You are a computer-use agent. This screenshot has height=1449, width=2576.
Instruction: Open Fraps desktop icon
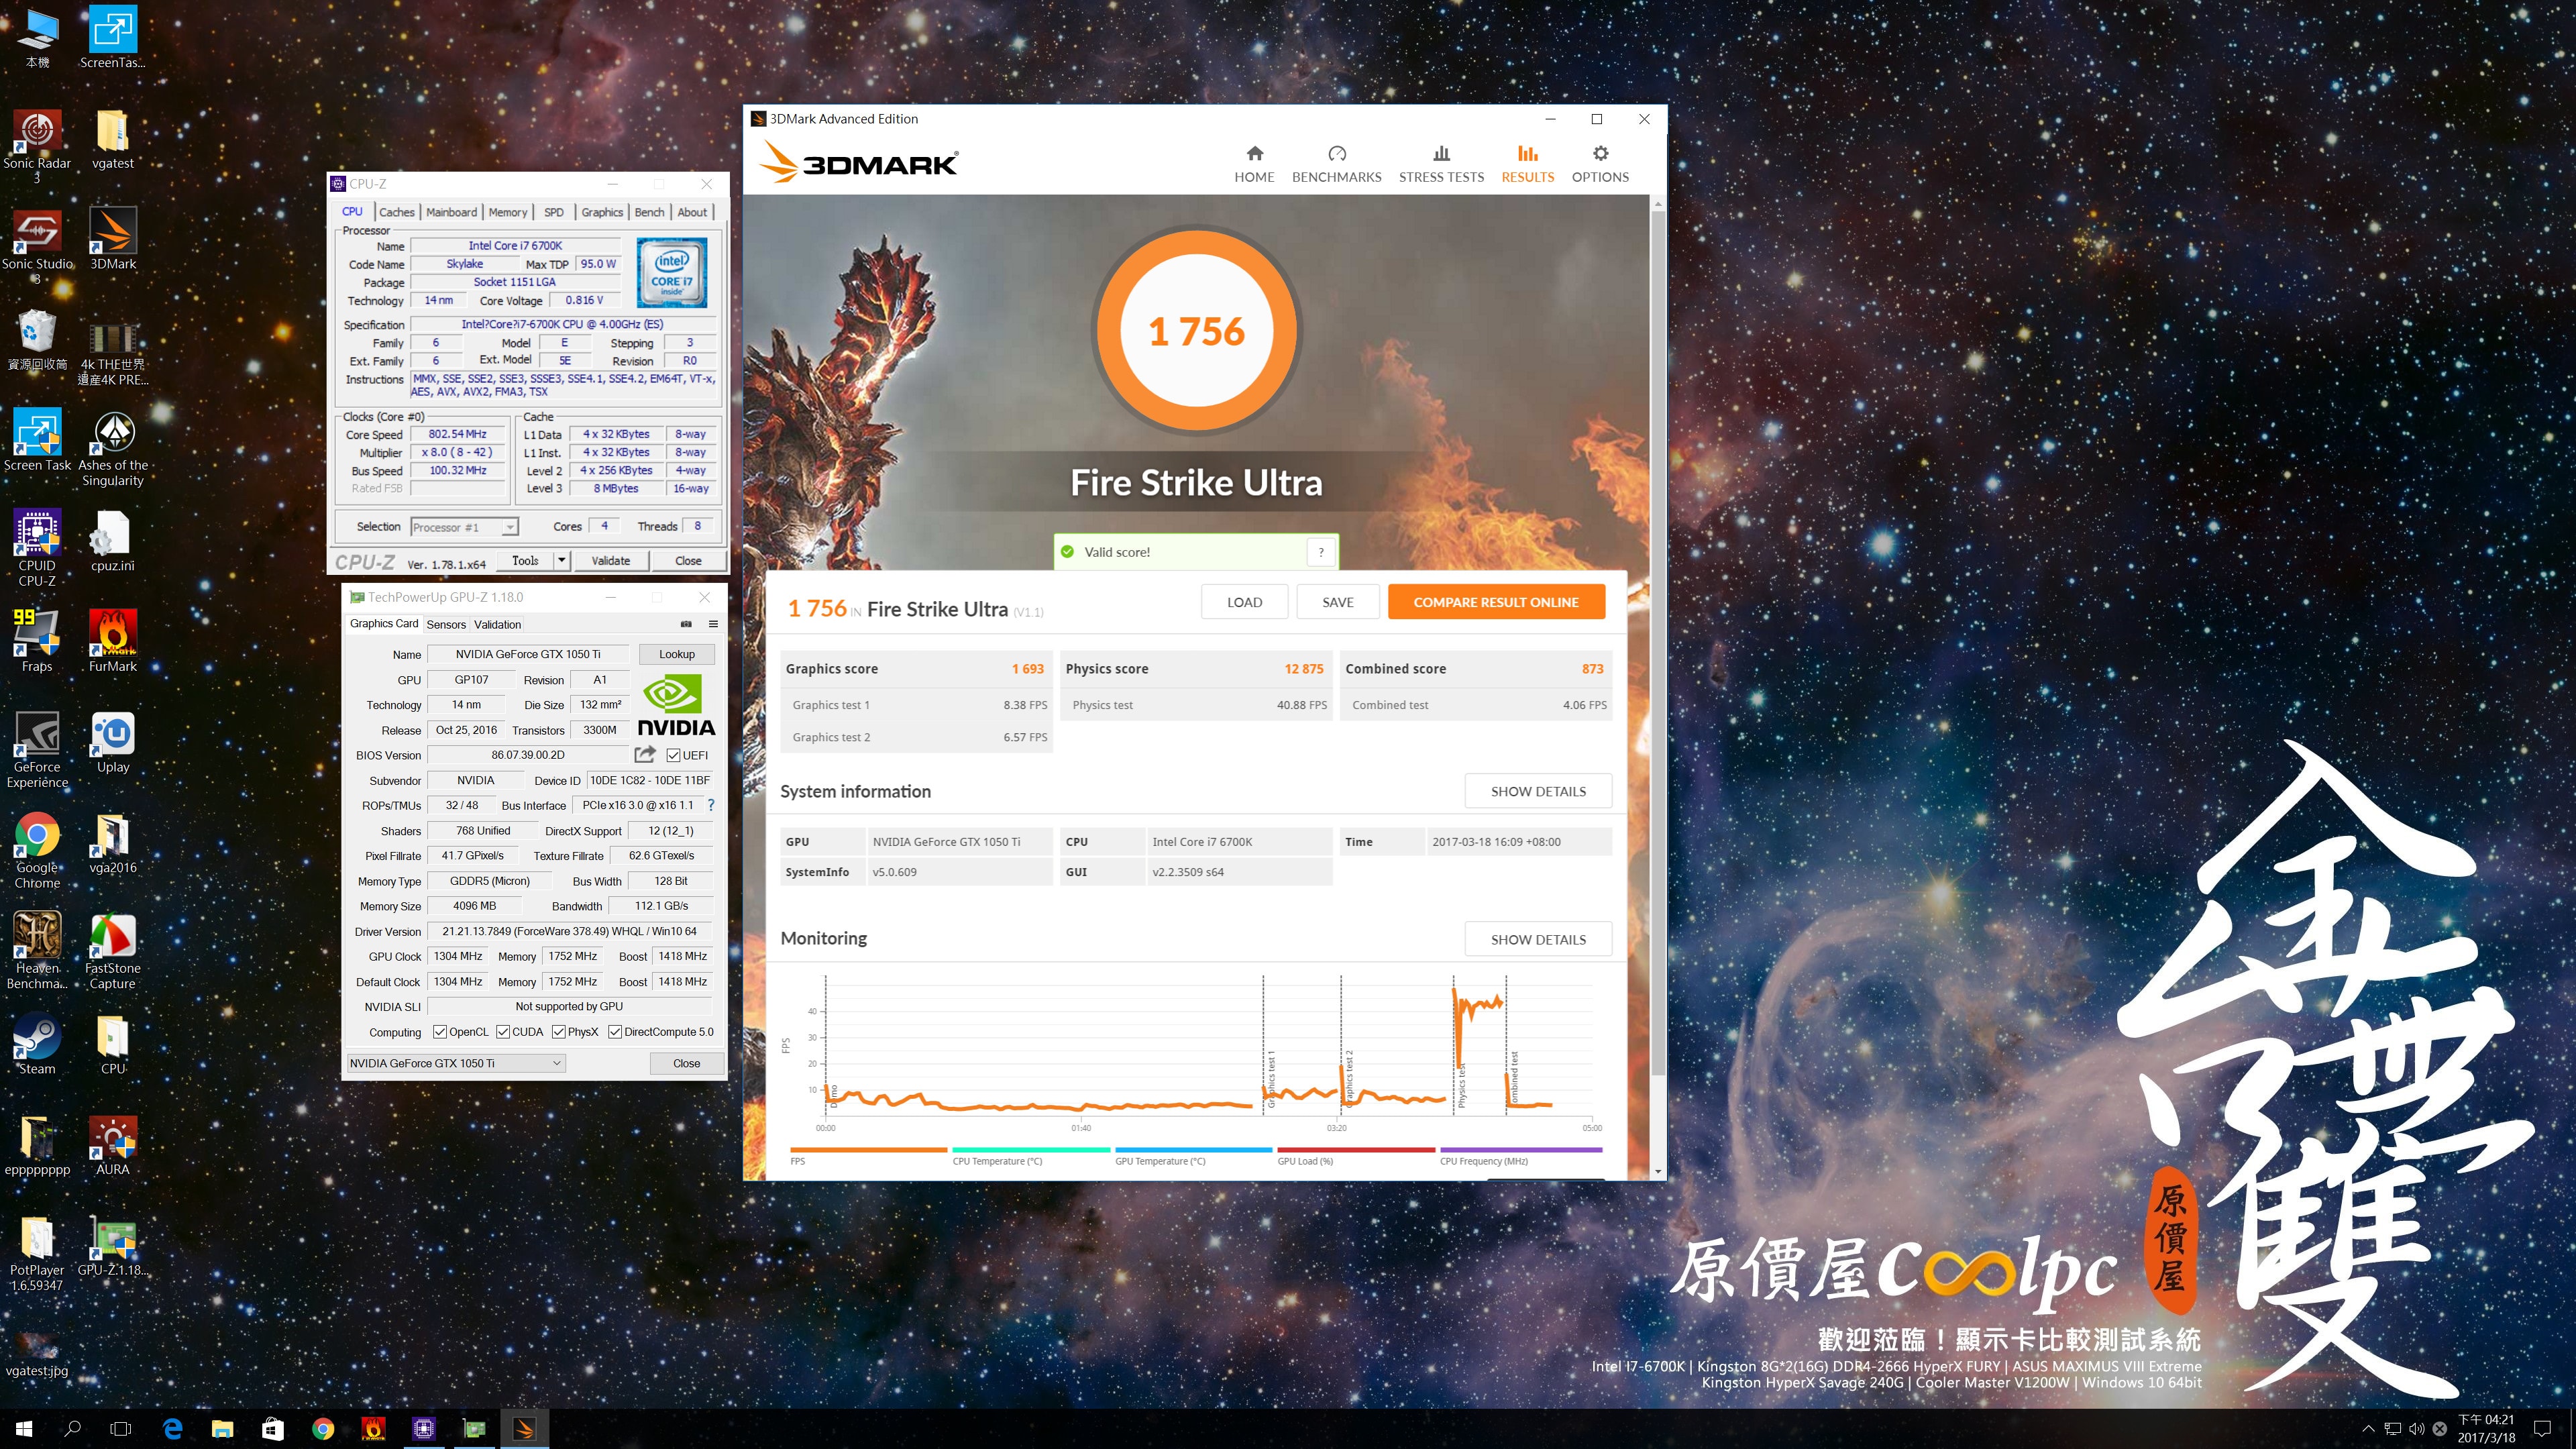point(37,641)
